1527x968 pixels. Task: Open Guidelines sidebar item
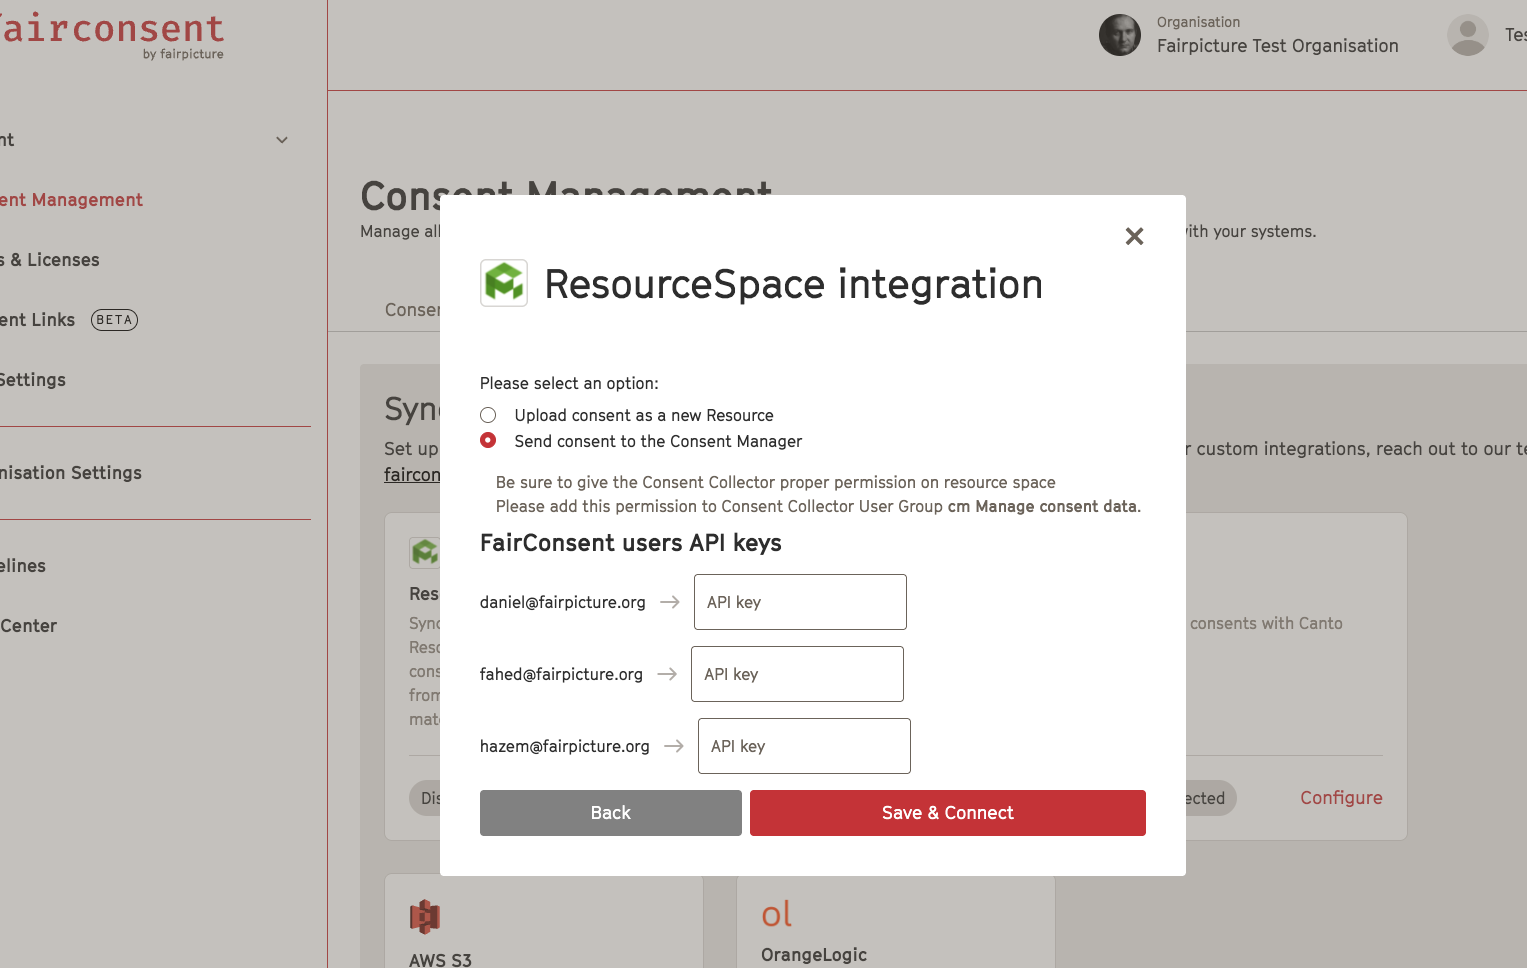coord(23,566)
